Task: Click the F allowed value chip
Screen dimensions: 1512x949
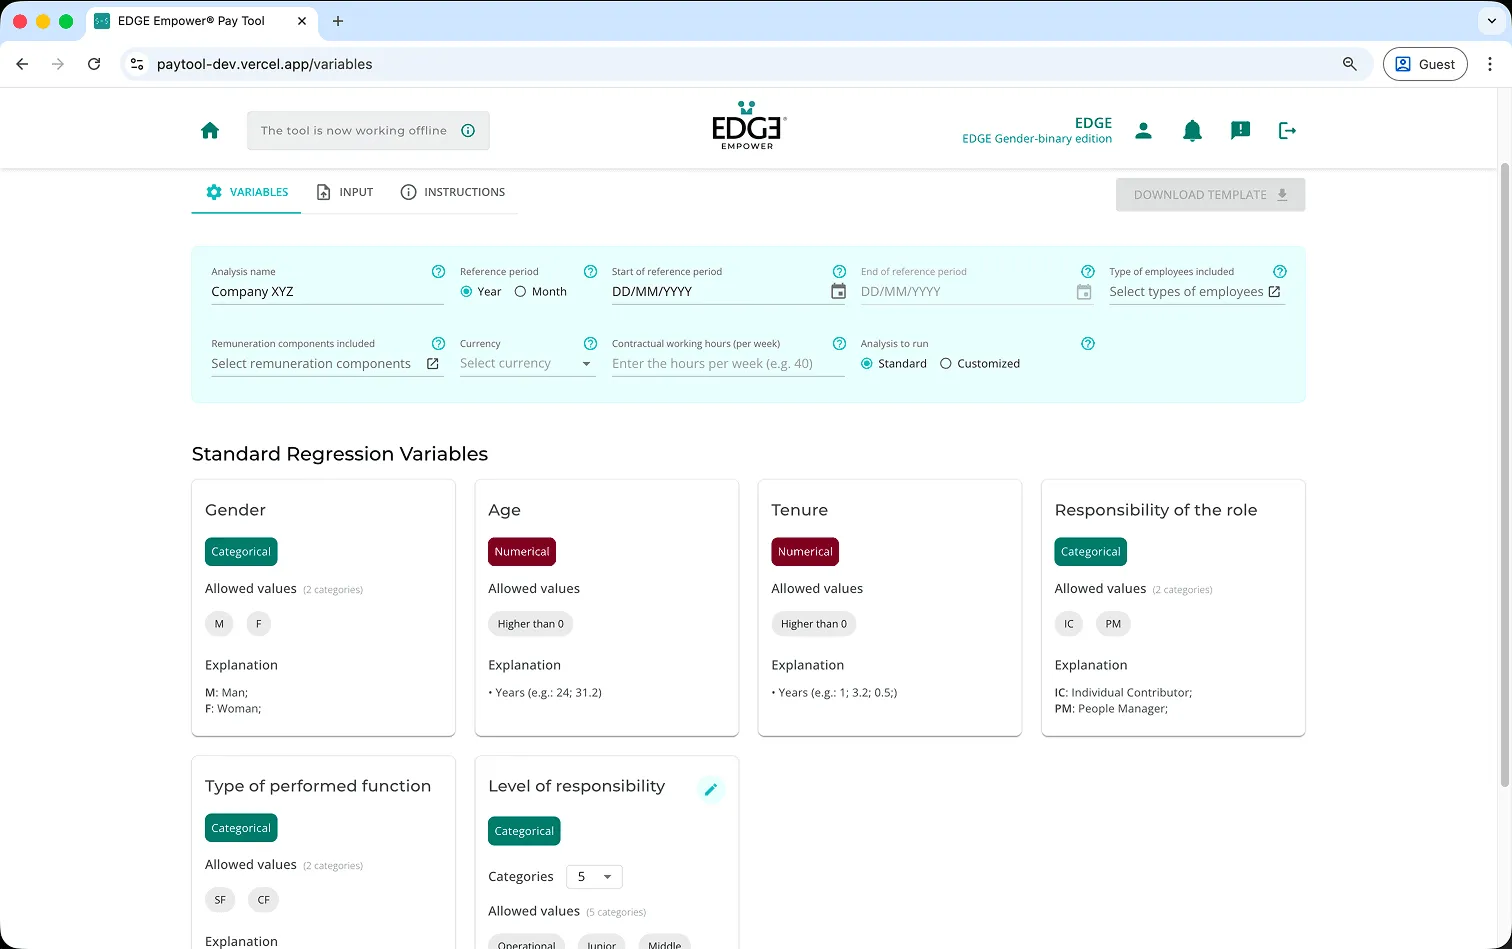Action: click(x=259, y=624)
